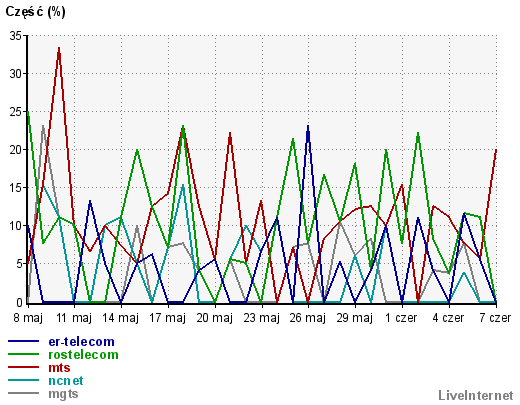This screenshot has width=520, height=405.
Task: Click the er-telecom legend link
Action: point(81,342)
